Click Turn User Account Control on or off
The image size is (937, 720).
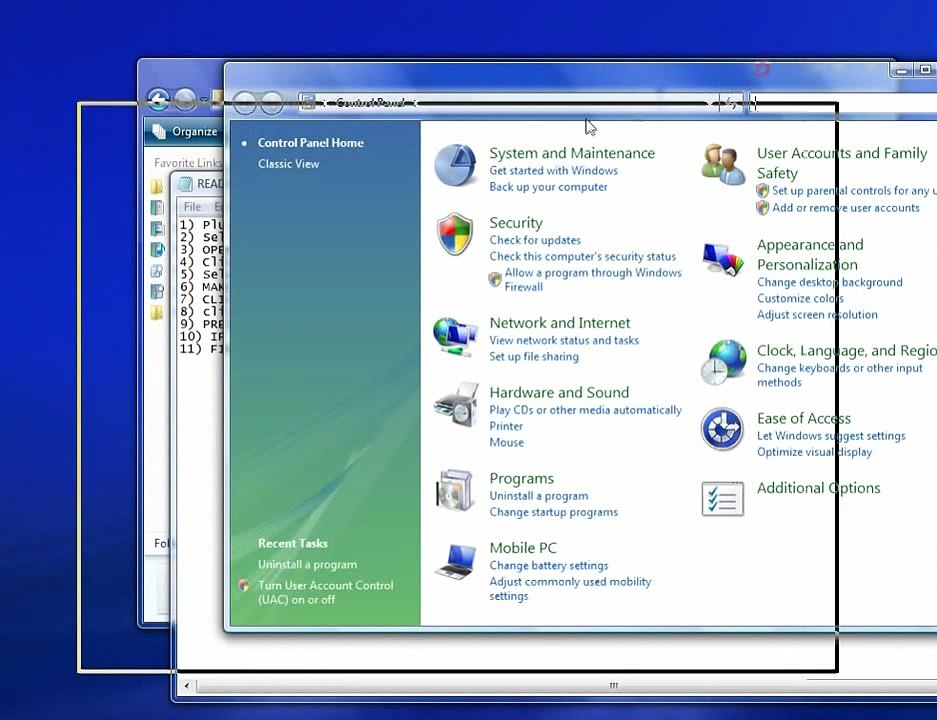coord(325,592)
